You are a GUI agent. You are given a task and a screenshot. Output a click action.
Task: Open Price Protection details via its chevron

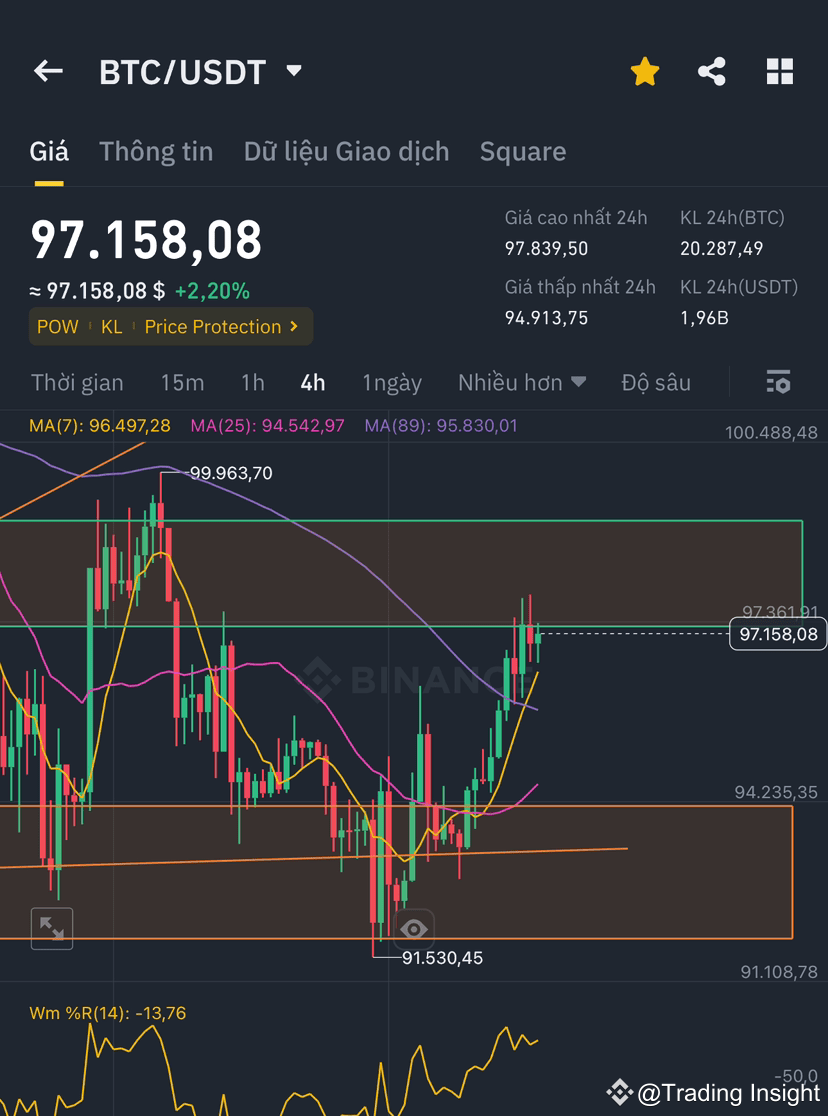point(293,326)
